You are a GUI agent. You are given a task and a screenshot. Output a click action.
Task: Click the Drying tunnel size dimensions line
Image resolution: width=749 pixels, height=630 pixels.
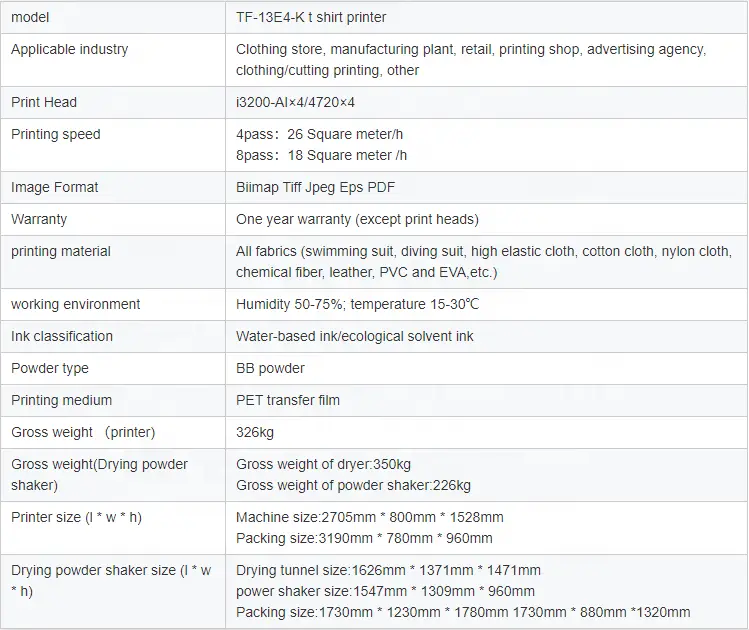(x=388, y=570)
